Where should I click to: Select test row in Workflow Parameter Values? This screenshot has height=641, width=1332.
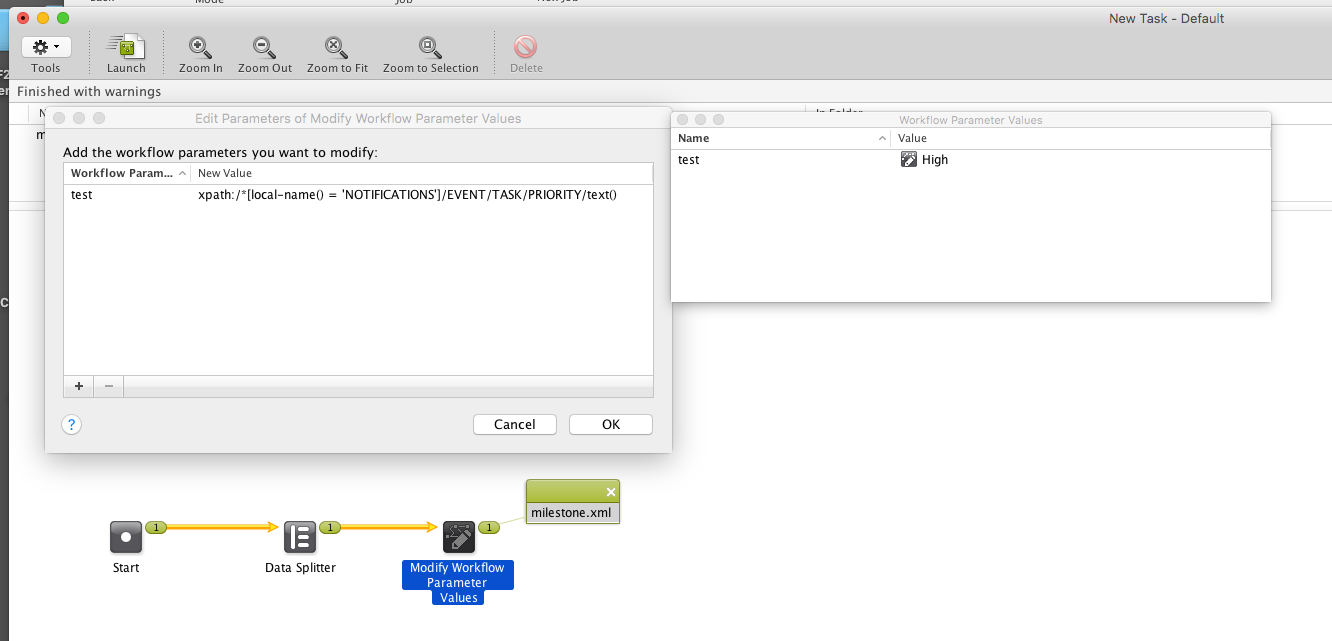[971, 160]
